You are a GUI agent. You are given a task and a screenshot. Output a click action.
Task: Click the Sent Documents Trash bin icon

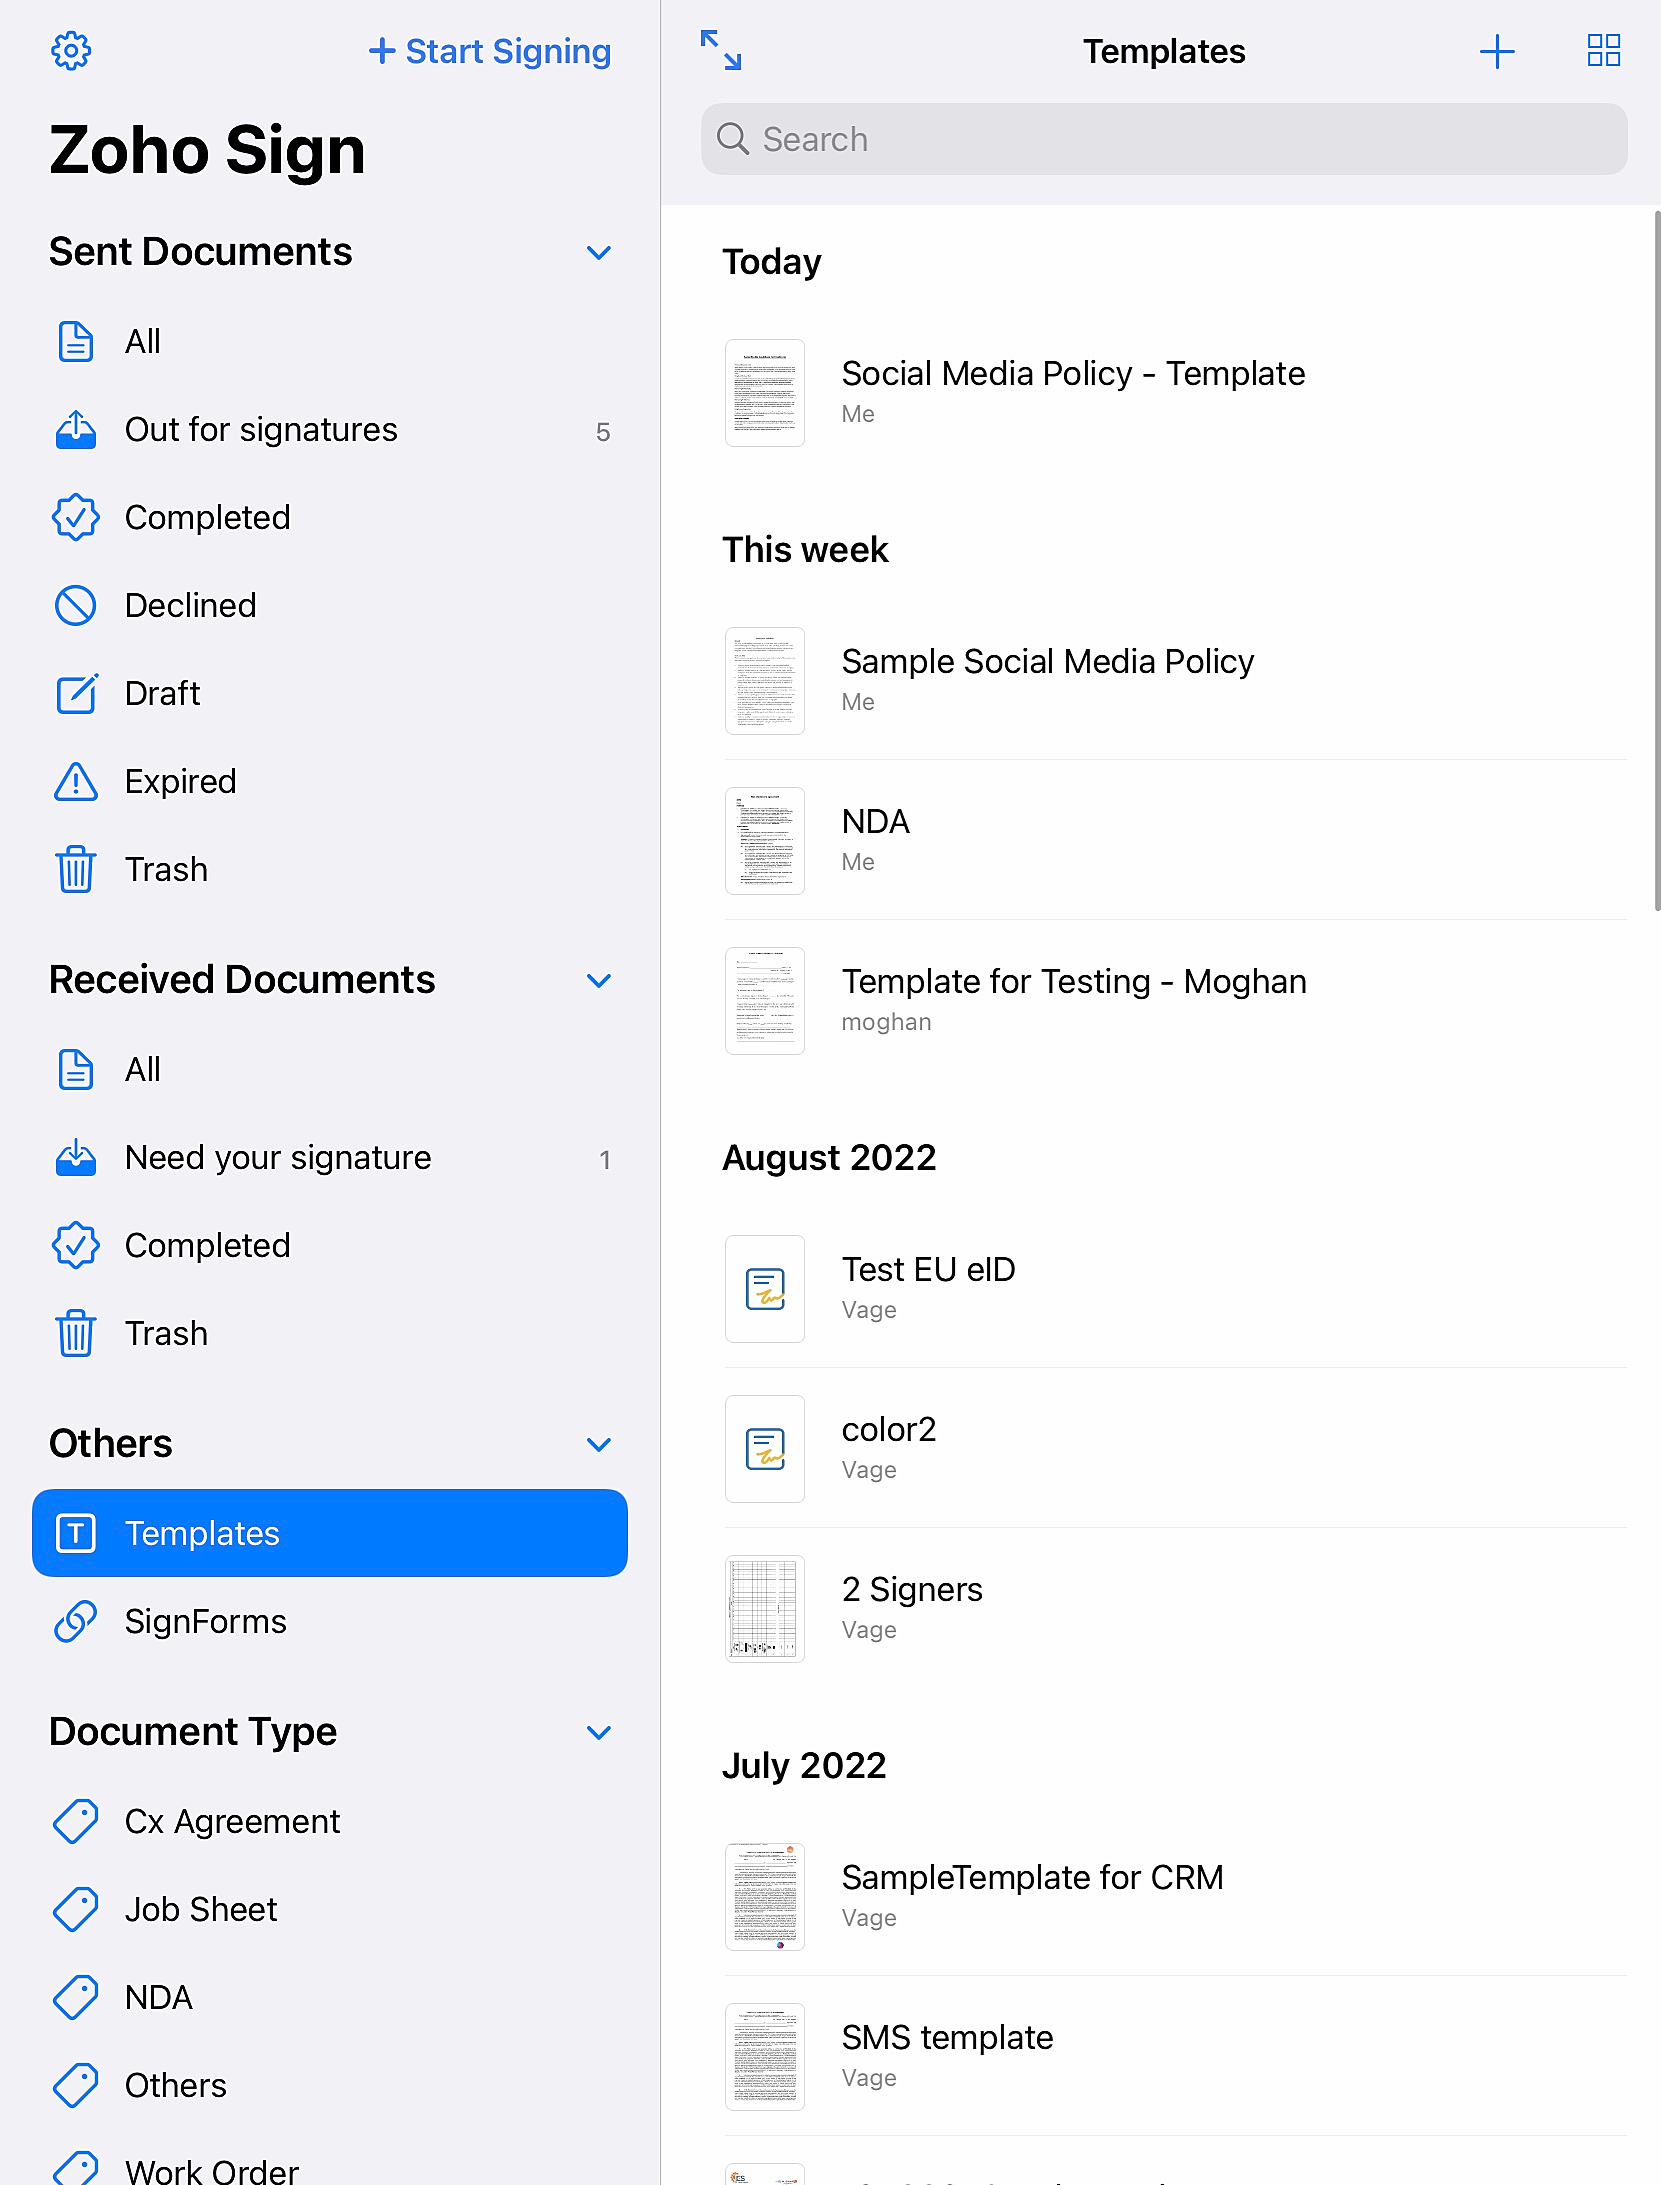pos(76,869)
